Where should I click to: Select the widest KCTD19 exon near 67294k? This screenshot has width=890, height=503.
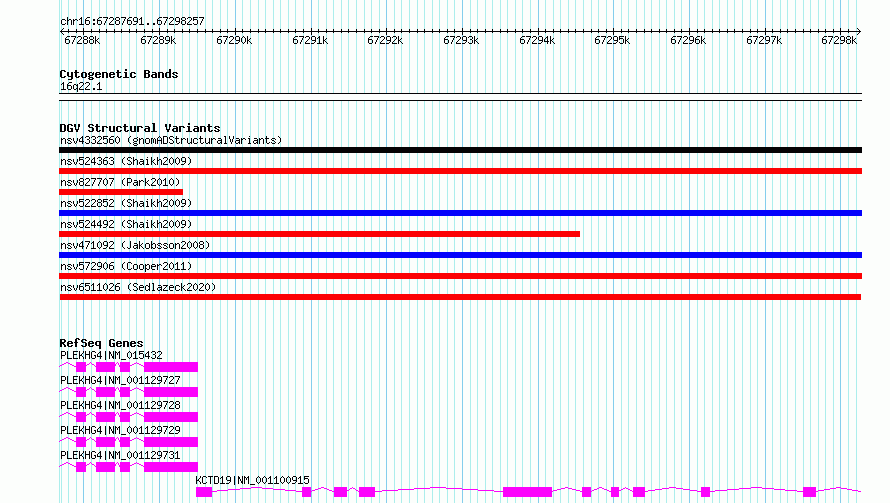pos(527,492)
